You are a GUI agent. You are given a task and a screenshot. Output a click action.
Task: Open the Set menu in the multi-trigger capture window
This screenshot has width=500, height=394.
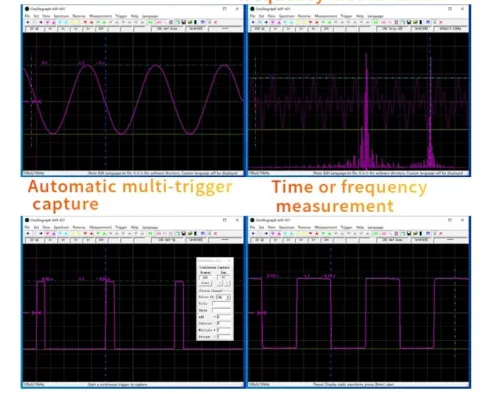(36, 227)
